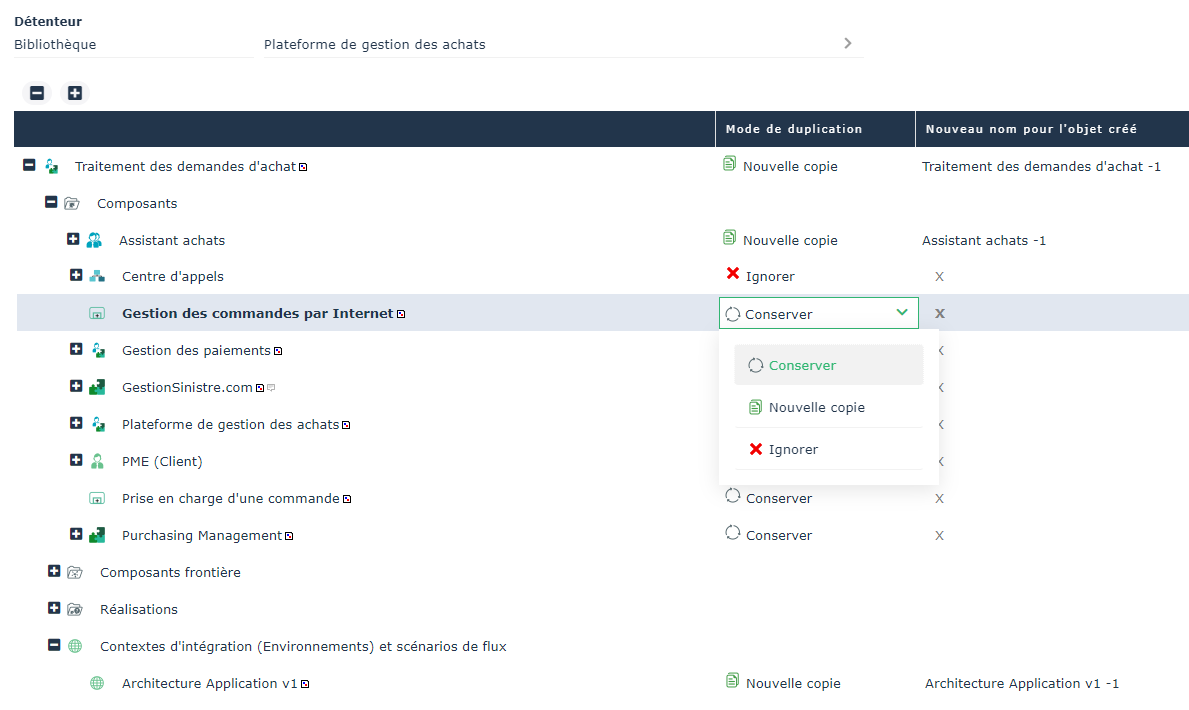The height and width of the screenshot is (710, 1189).
Task: Collapse the Contextes d'intégration node
Action: click(x=54, y=645)
